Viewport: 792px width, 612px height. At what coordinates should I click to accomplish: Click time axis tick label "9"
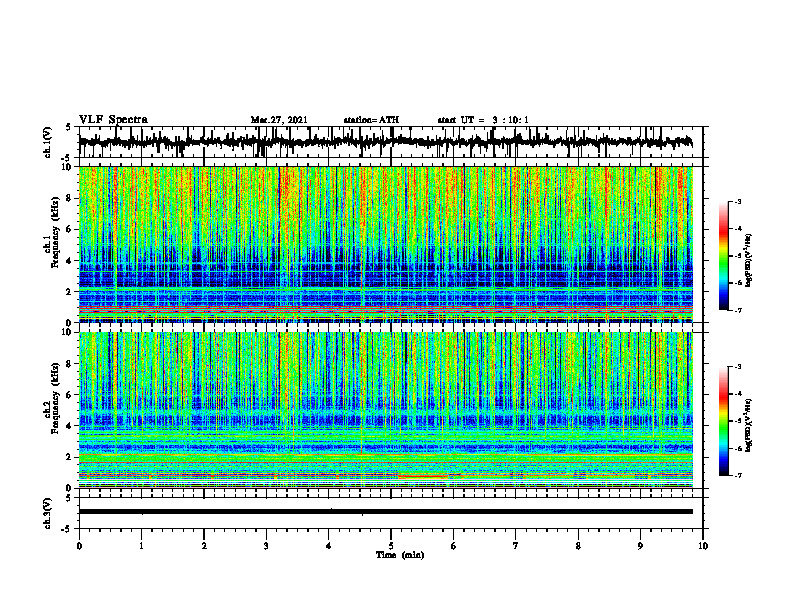click(640, 546)
